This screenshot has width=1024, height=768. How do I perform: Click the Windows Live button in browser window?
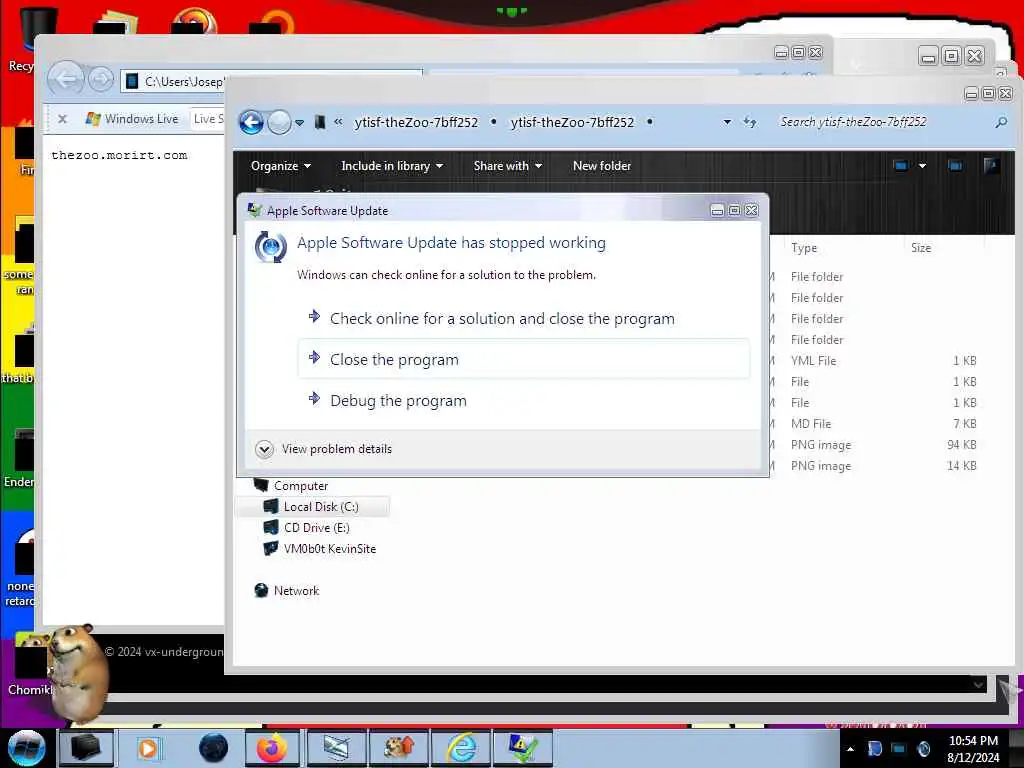(132, 119)
